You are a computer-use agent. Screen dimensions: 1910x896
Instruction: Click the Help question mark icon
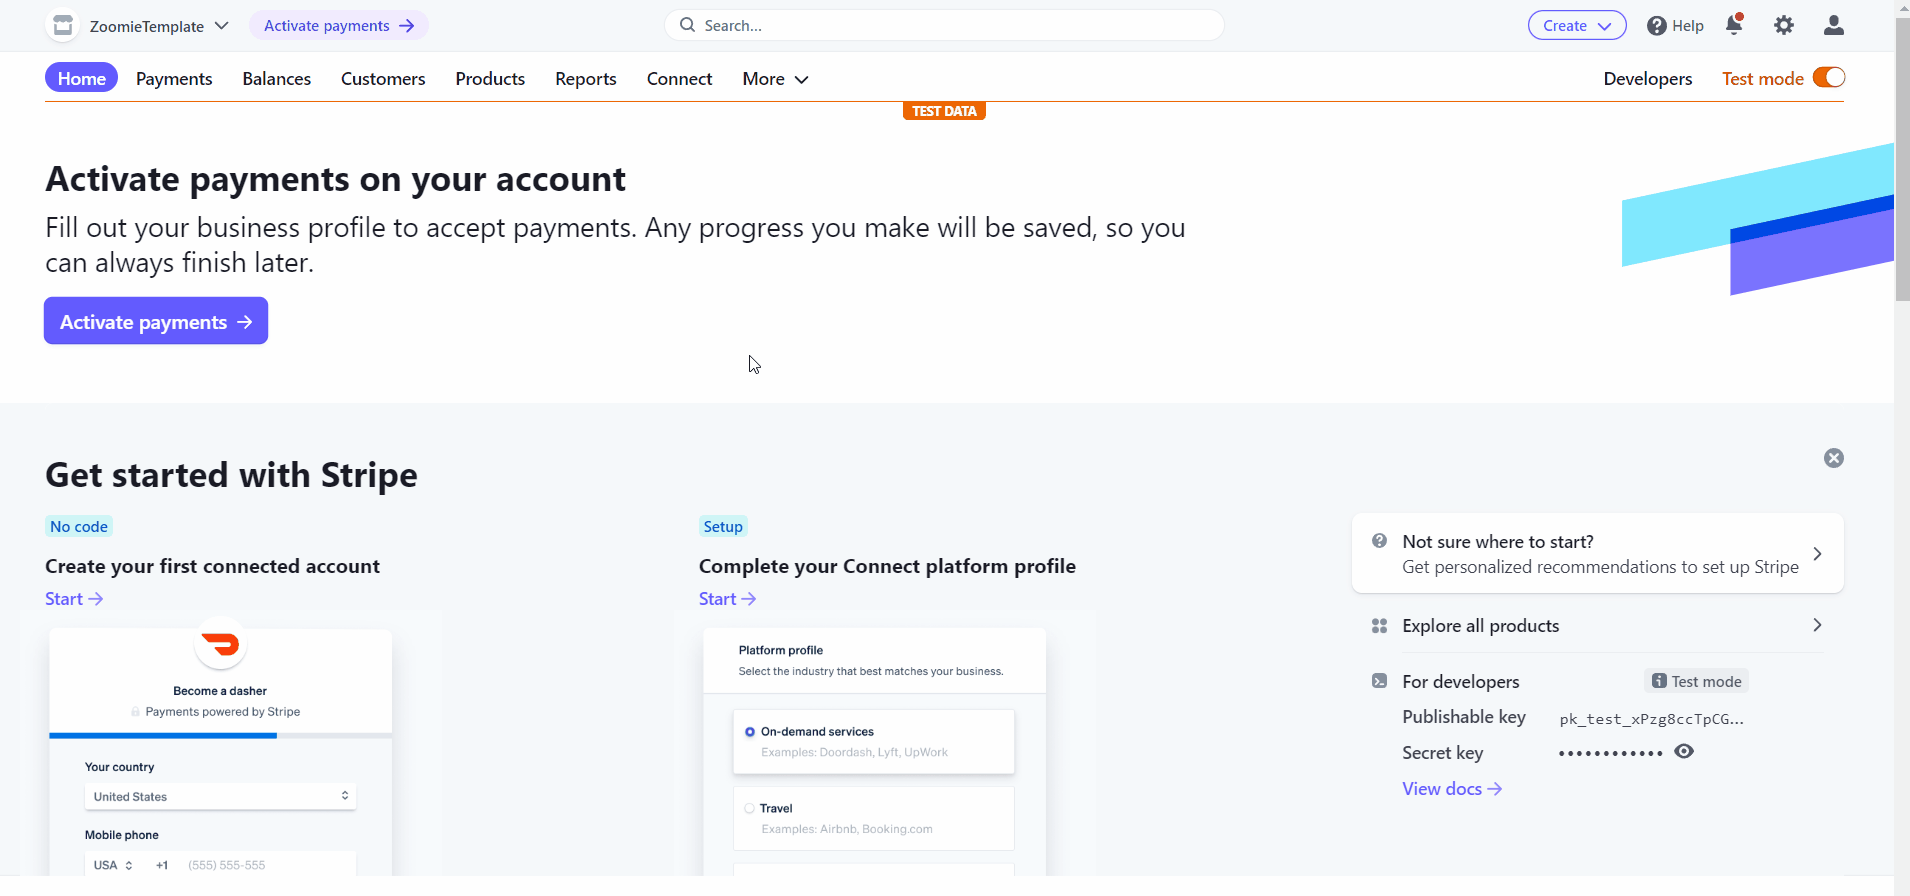(x=1657, y=26)
